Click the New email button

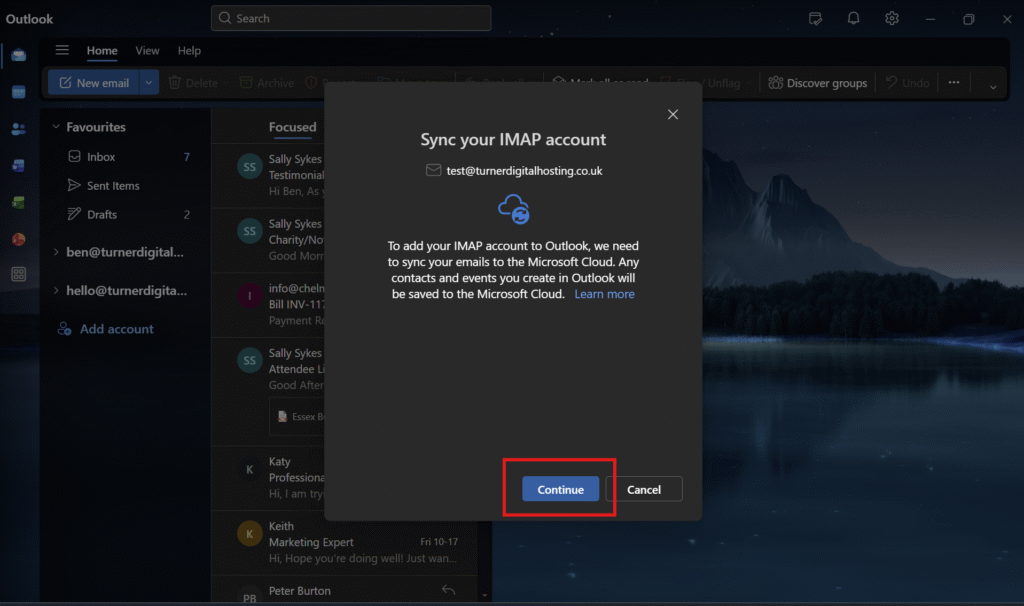coord(94,83)
